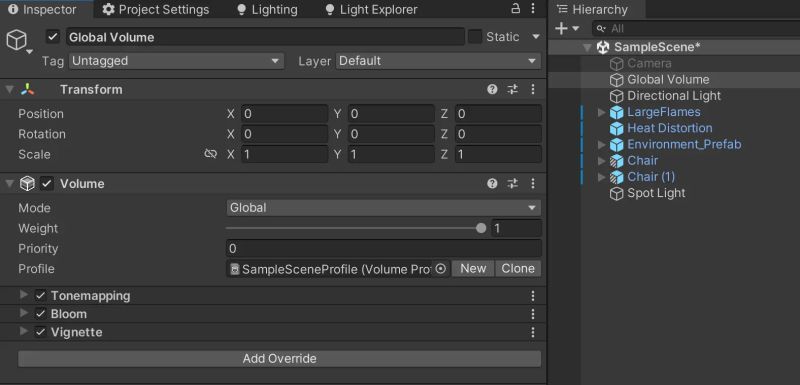
Task: Open the Bloom override three-dot menu
Action: point(533,314)
